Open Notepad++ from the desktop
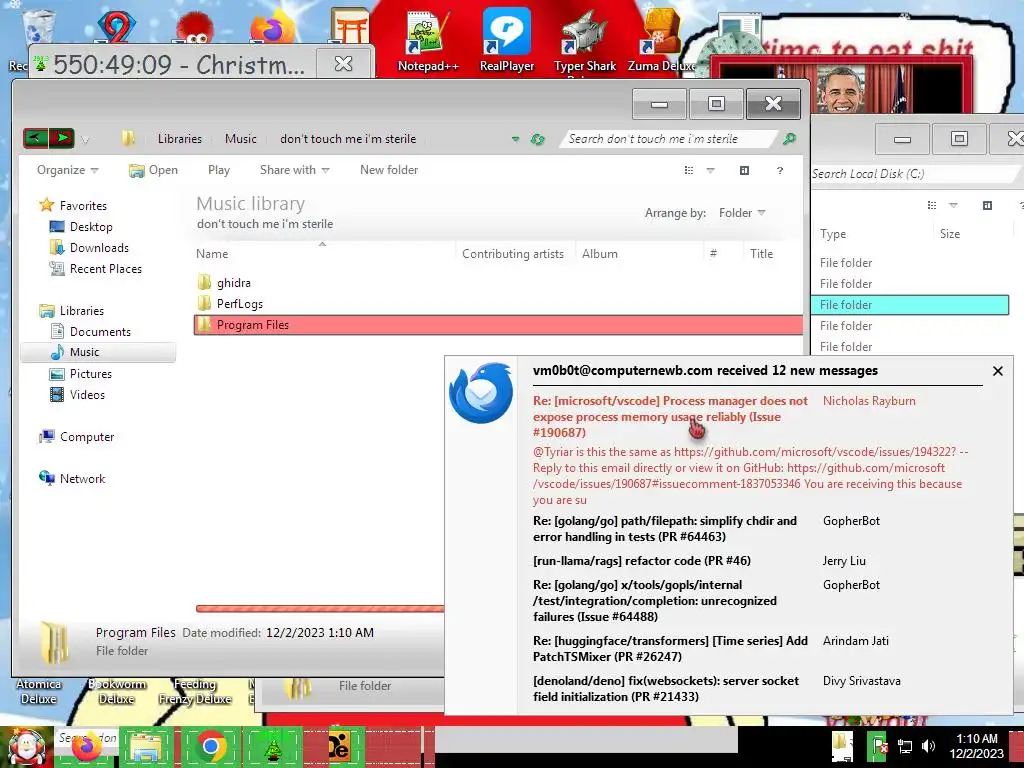The width and height of the screenshot is (1024, 768). [428, 39]
